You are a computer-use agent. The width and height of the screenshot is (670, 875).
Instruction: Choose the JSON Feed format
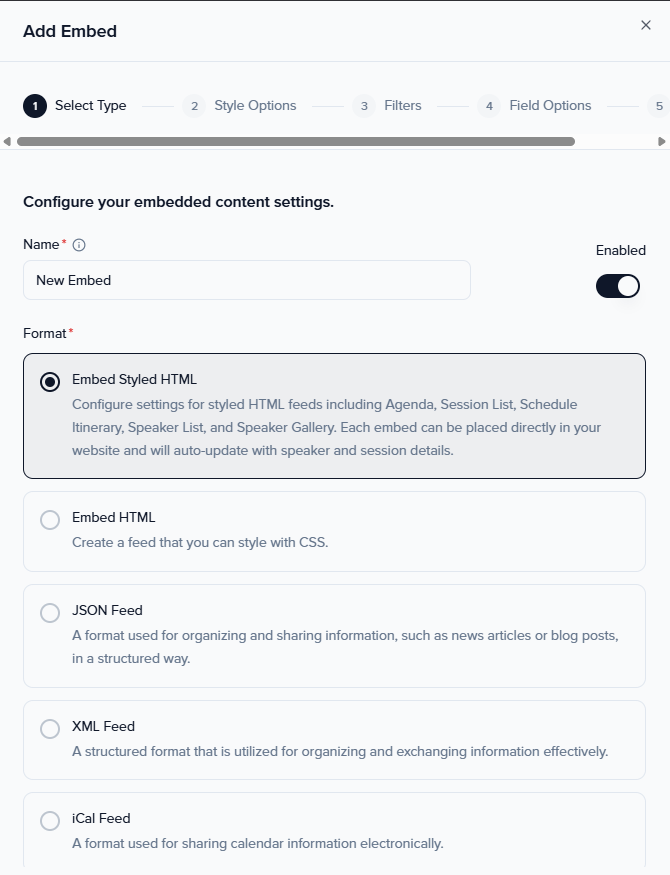[x=50, y=613]
